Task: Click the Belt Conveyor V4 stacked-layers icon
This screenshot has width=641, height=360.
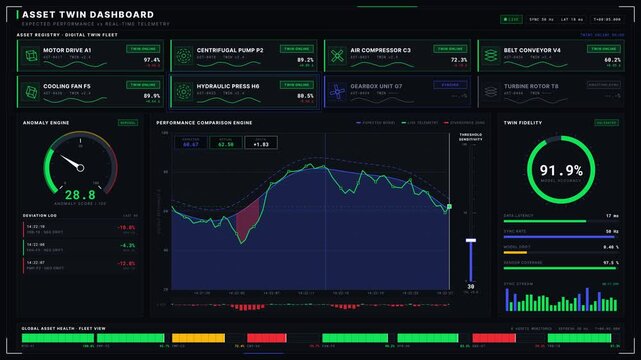Action: (491, 56)
